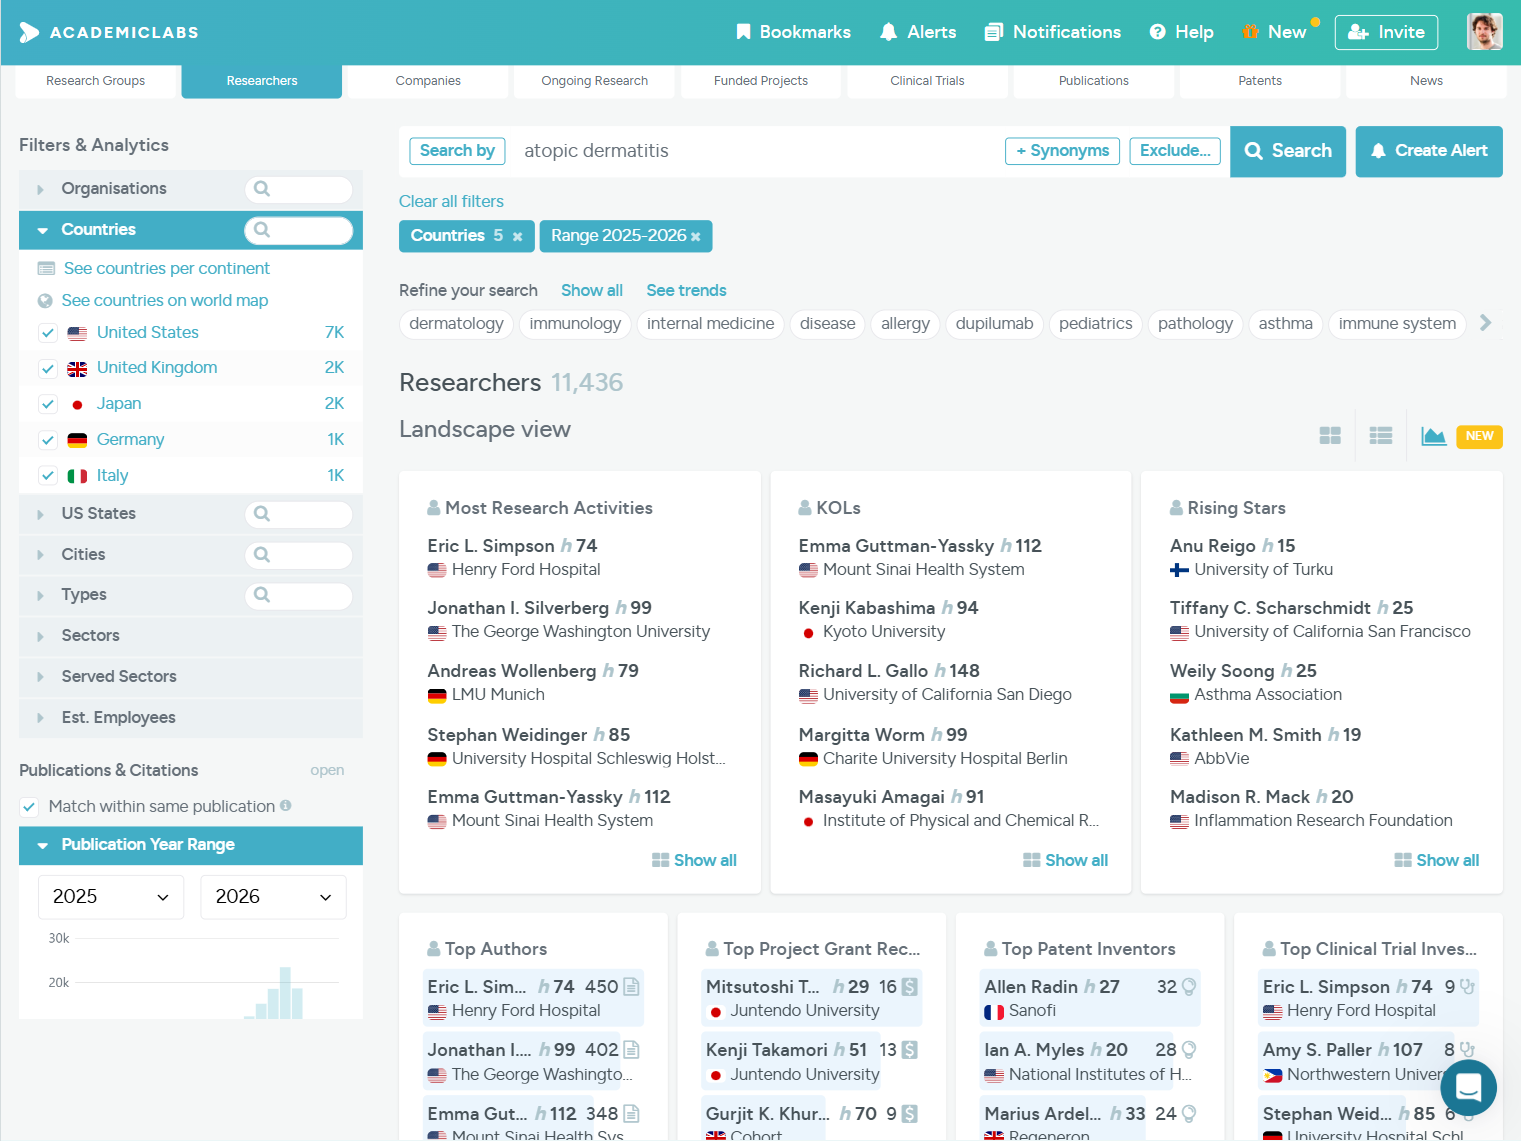Screen dimensions: 1521x1141
Task: Switch to the Research Groups tab
Action: pos(96,81)
